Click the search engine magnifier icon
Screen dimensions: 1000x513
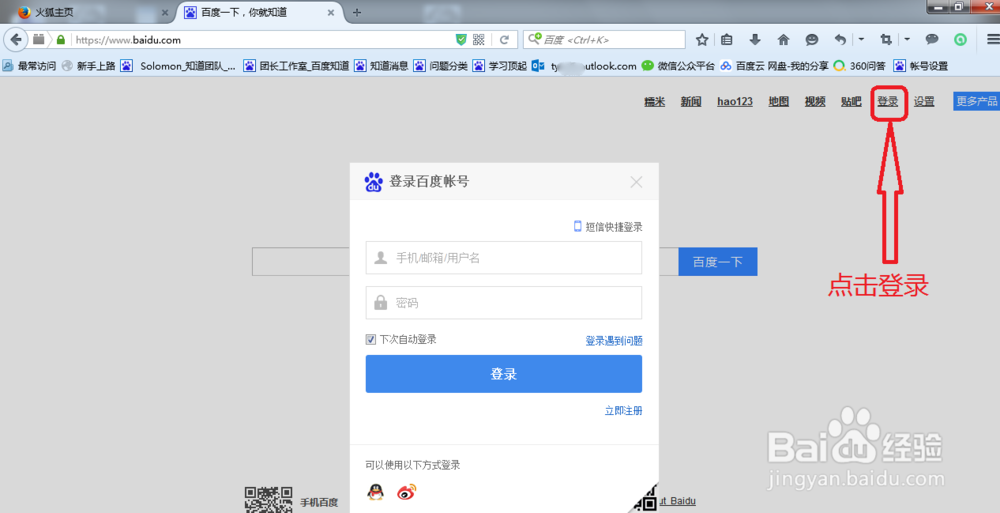click(x=534, y=39)
